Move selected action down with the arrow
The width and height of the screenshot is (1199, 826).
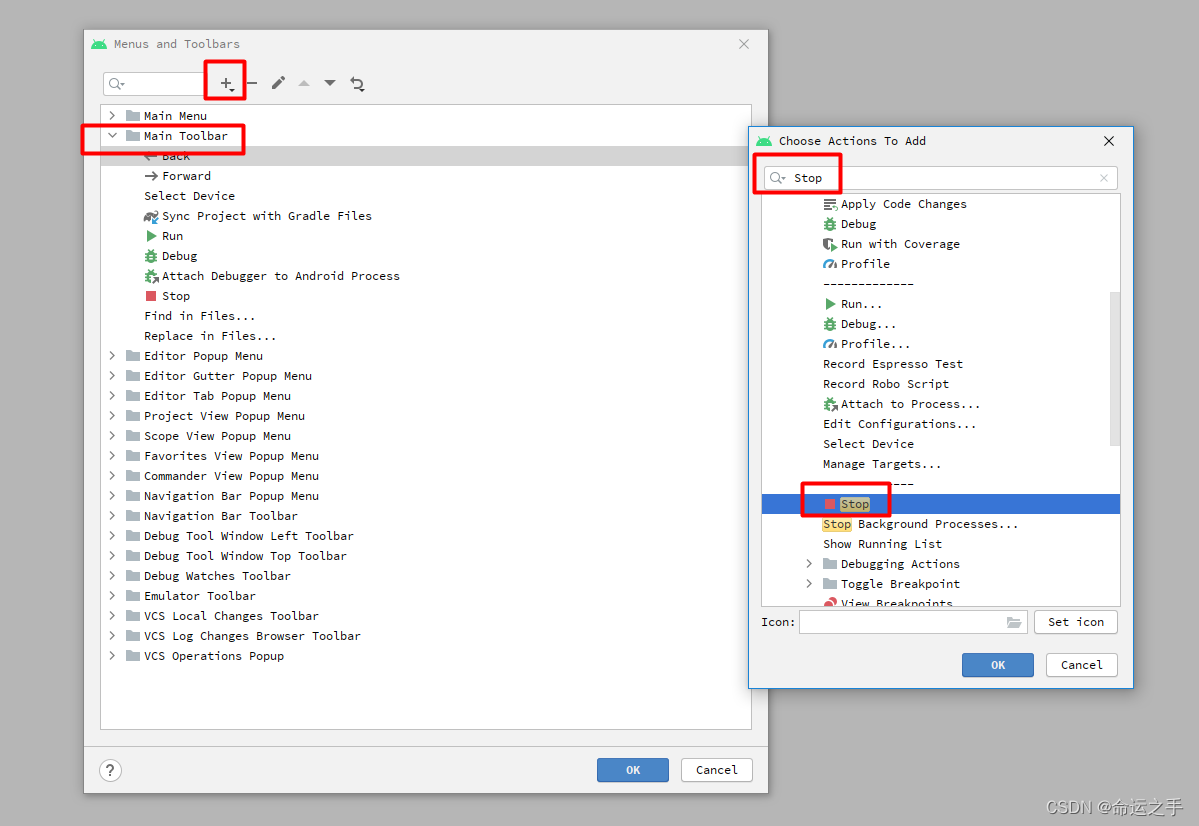coord(330,83)
